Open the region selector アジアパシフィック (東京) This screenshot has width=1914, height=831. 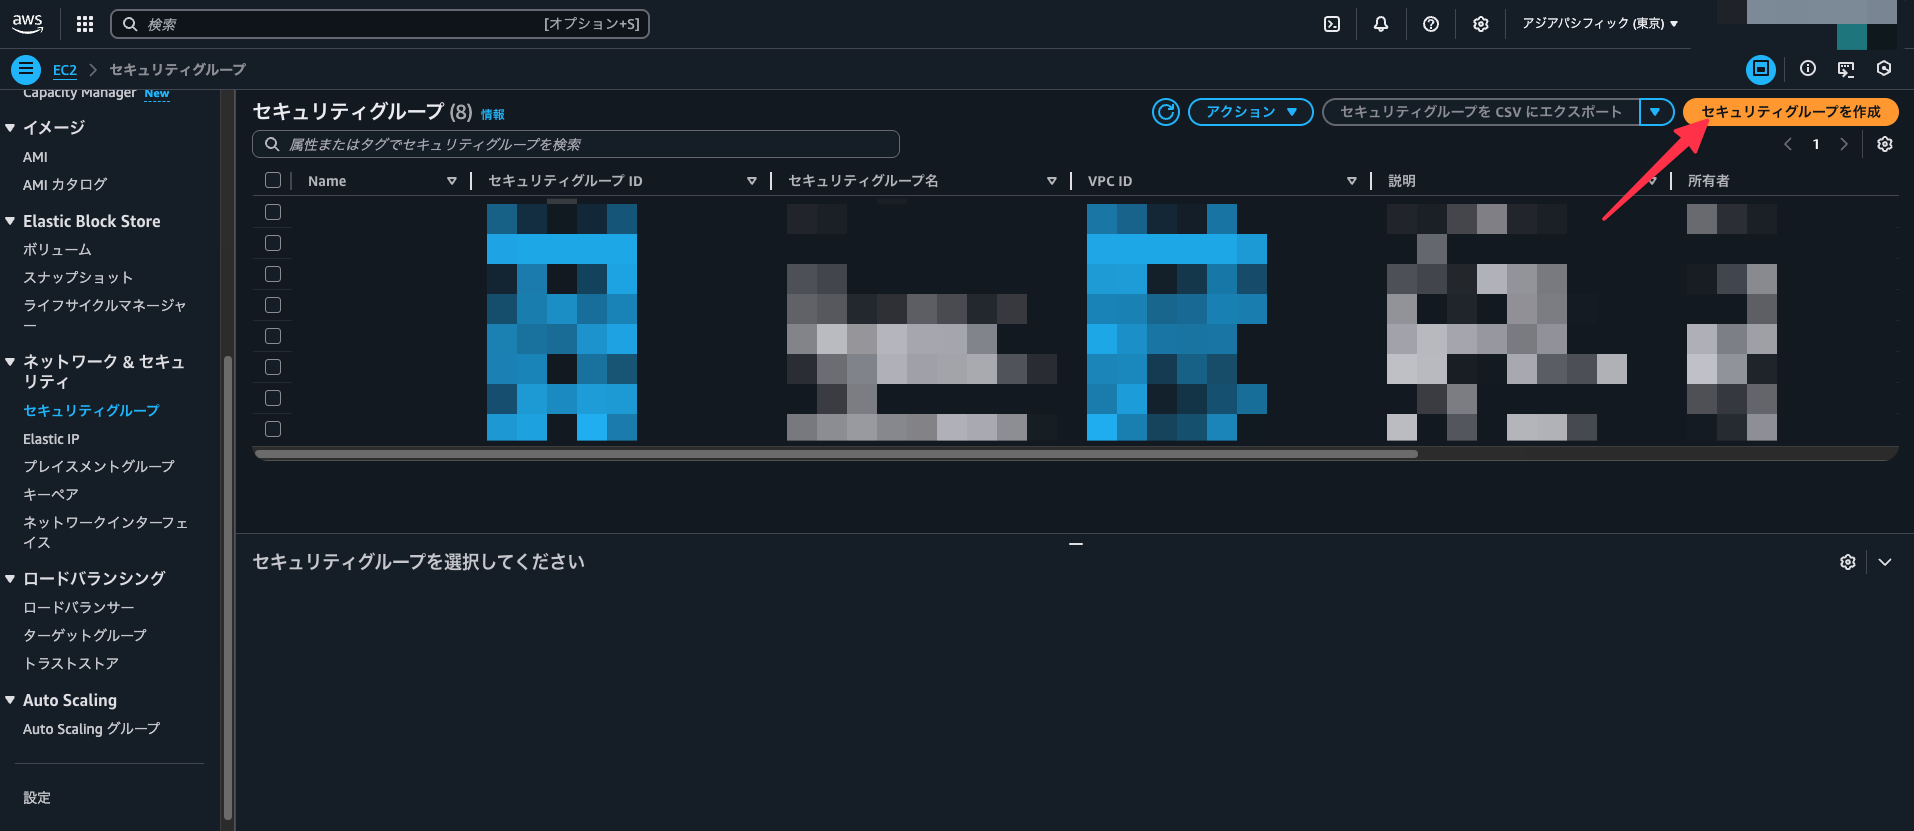click(1599, 24)
